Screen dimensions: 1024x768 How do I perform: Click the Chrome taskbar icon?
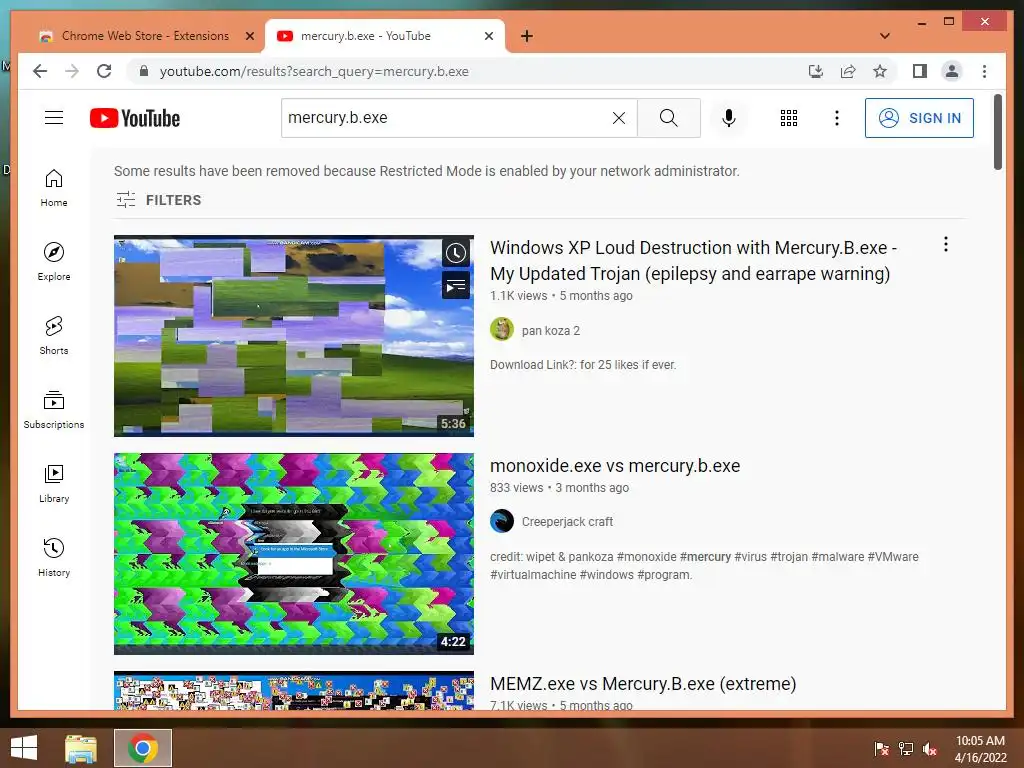tap(143, 748)
